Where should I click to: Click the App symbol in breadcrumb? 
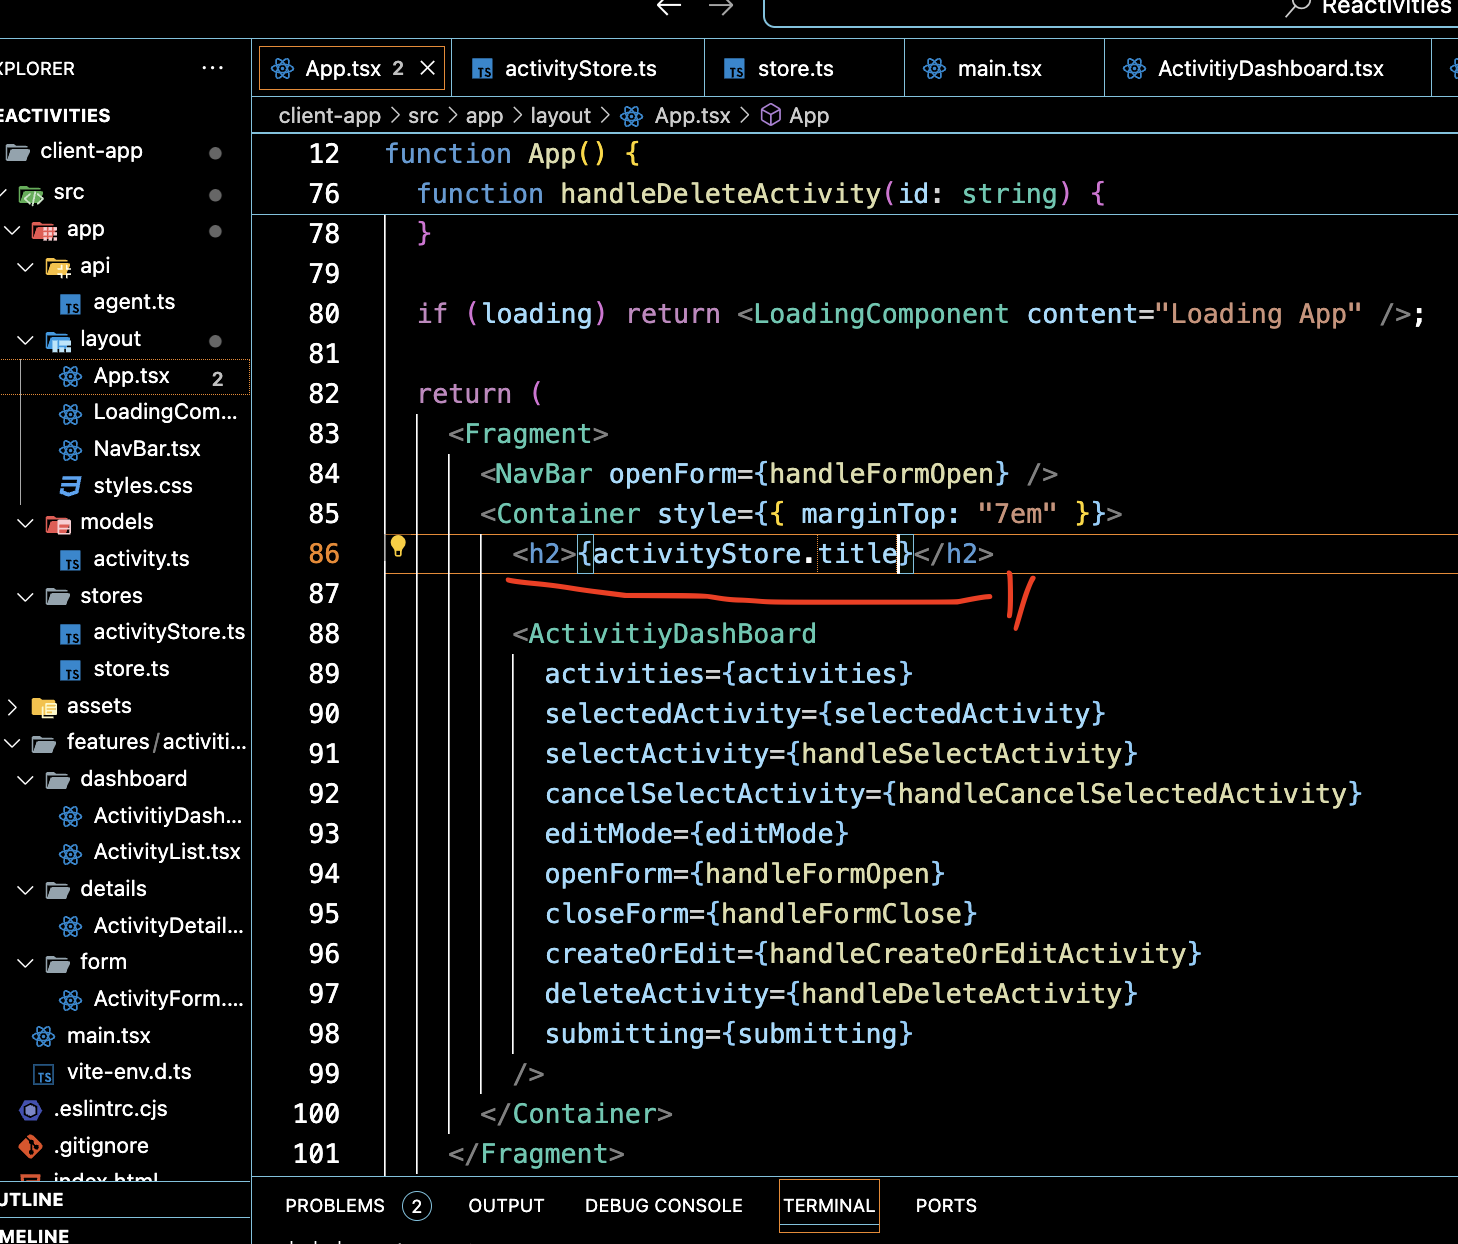coord(808,116)
